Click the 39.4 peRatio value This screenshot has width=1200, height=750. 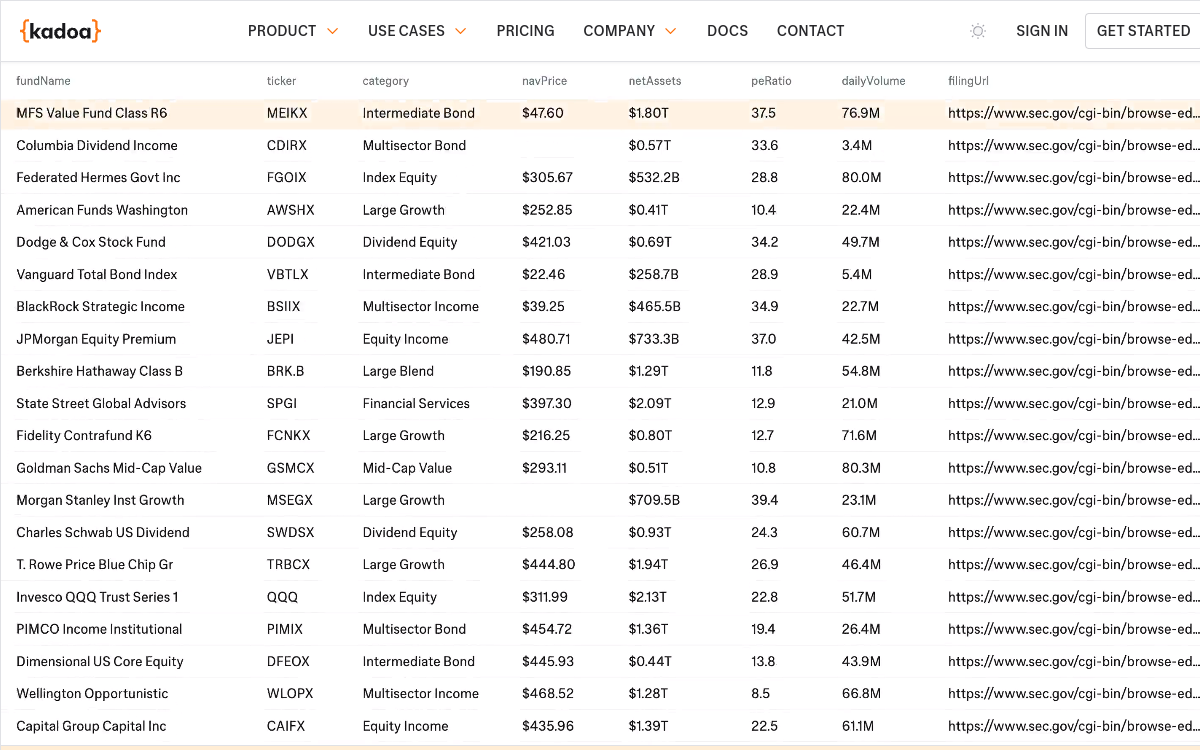coord(764,500)
